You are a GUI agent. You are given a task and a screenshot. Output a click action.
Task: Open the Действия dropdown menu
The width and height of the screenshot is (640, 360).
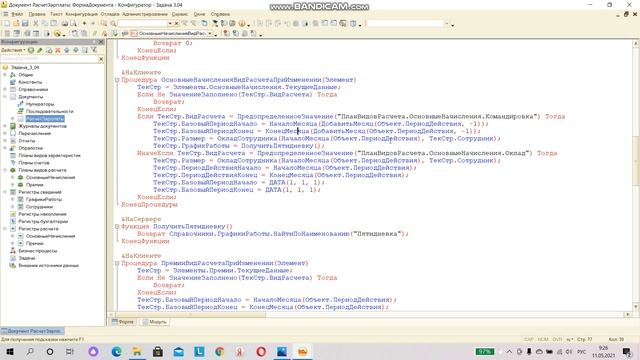pyautogui.click(x=13, y=50)
